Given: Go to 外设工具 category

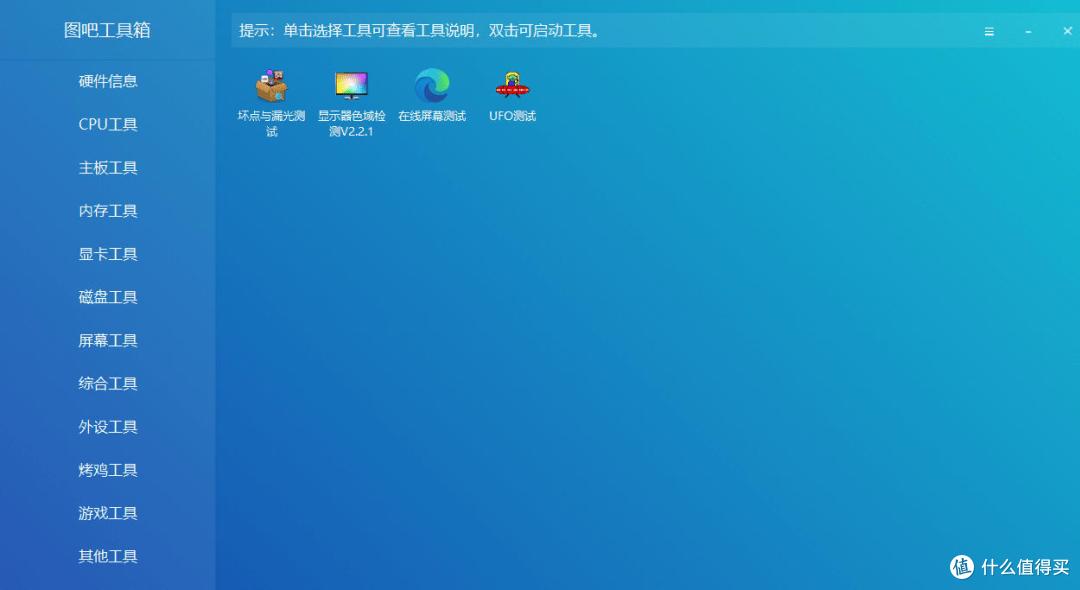Looking at the screenshot, I should pyautogui.click(x=108, y=427).
